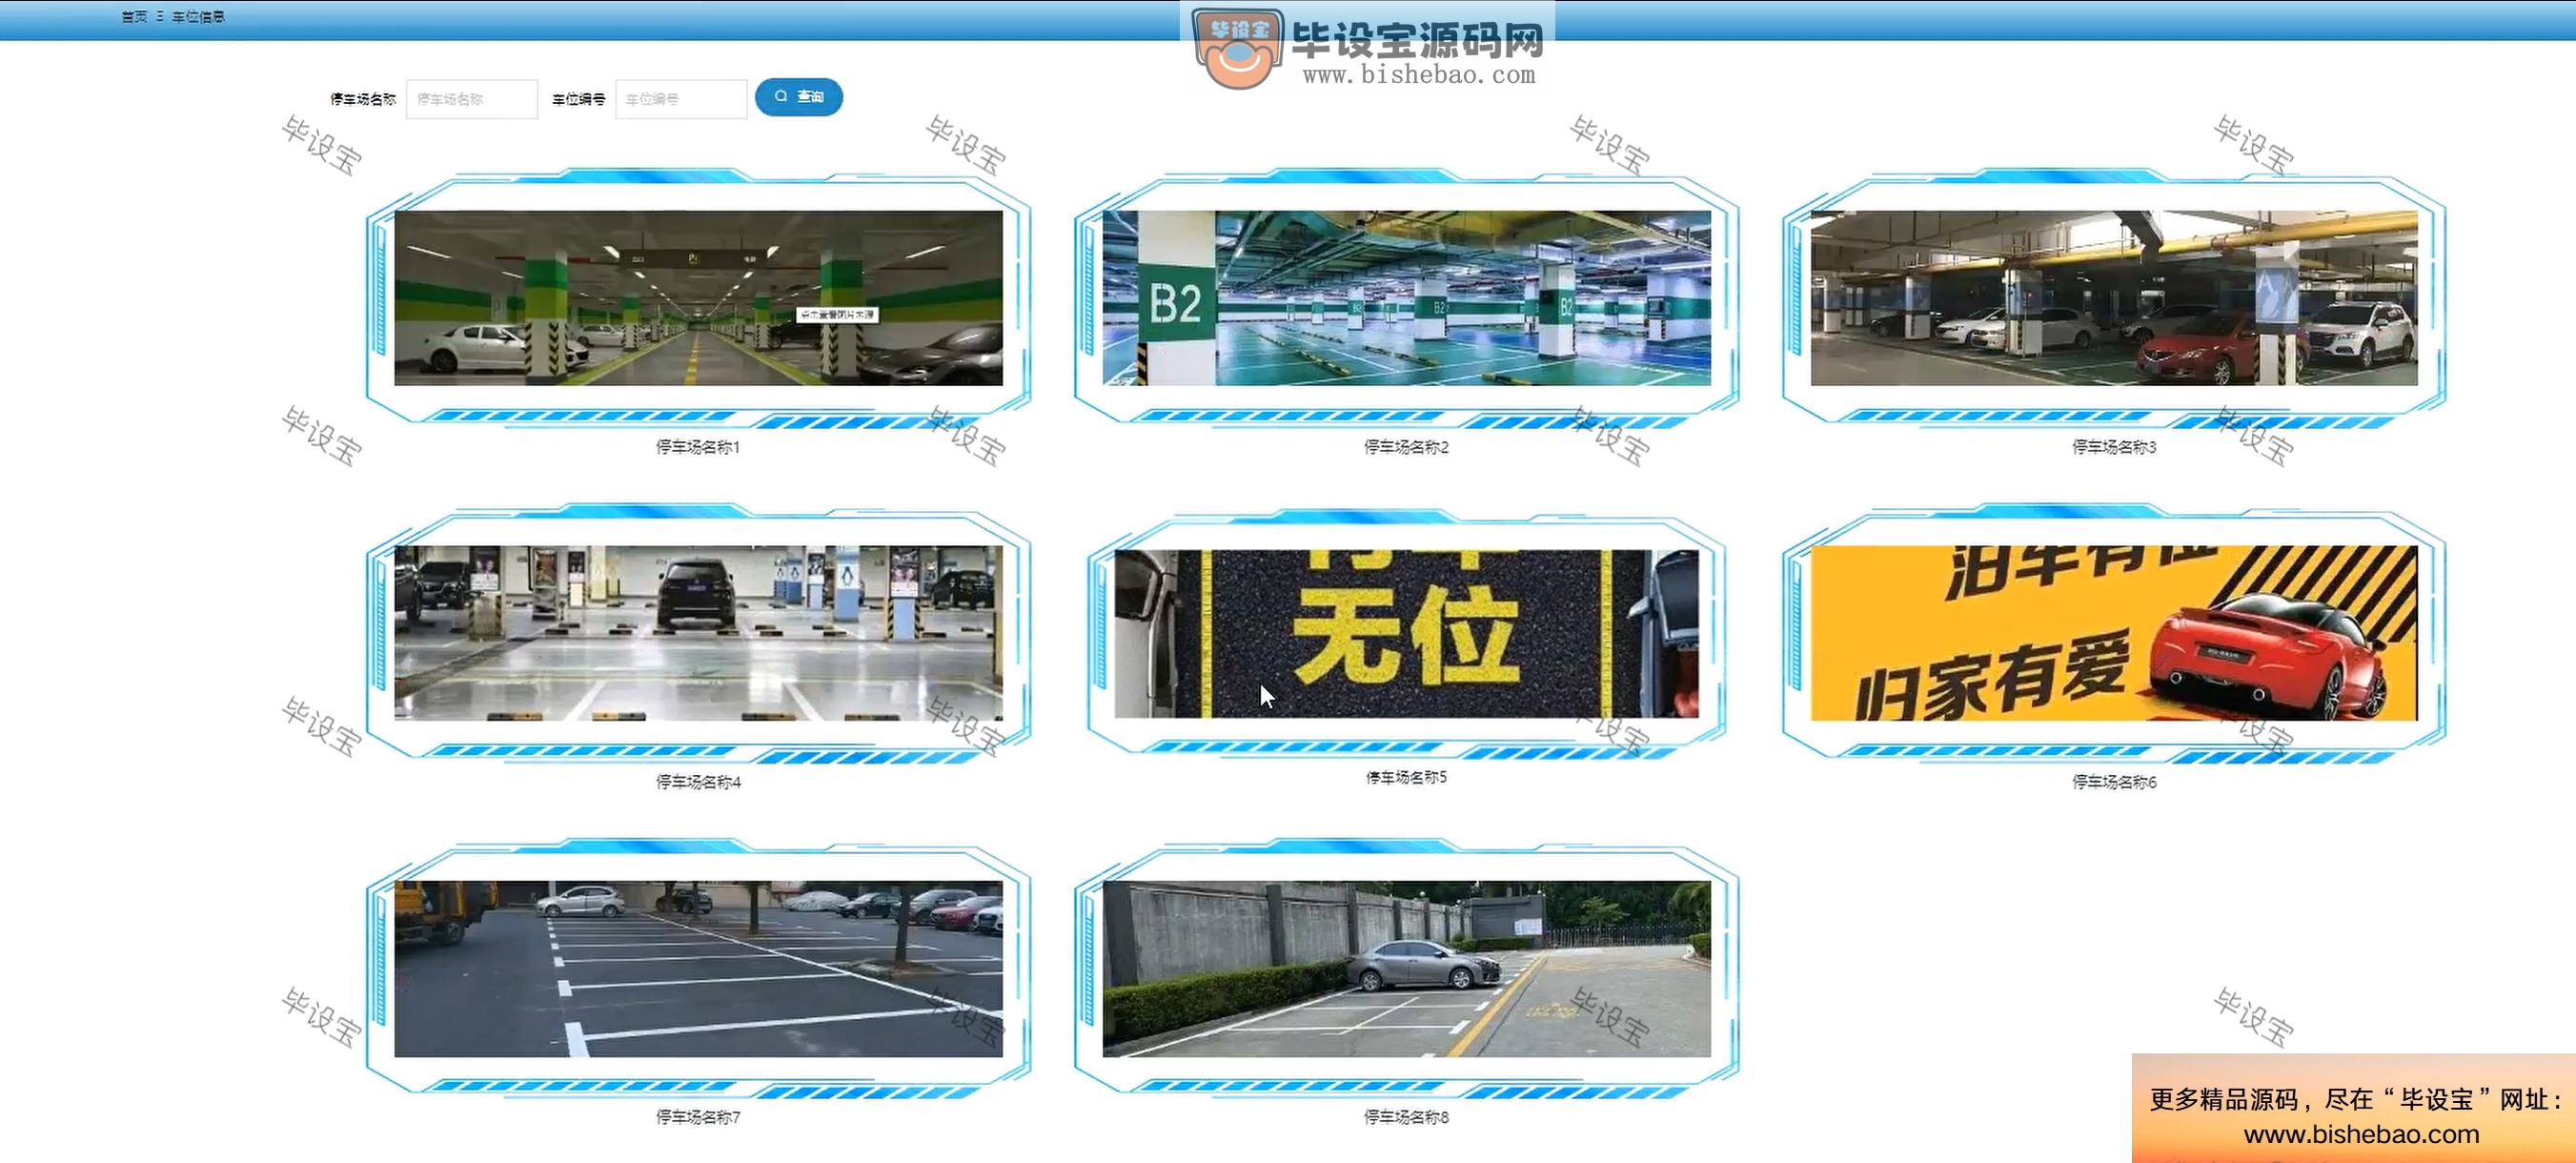
Task: Click the label 停车场名称8
Action: click(1406, 1117)
